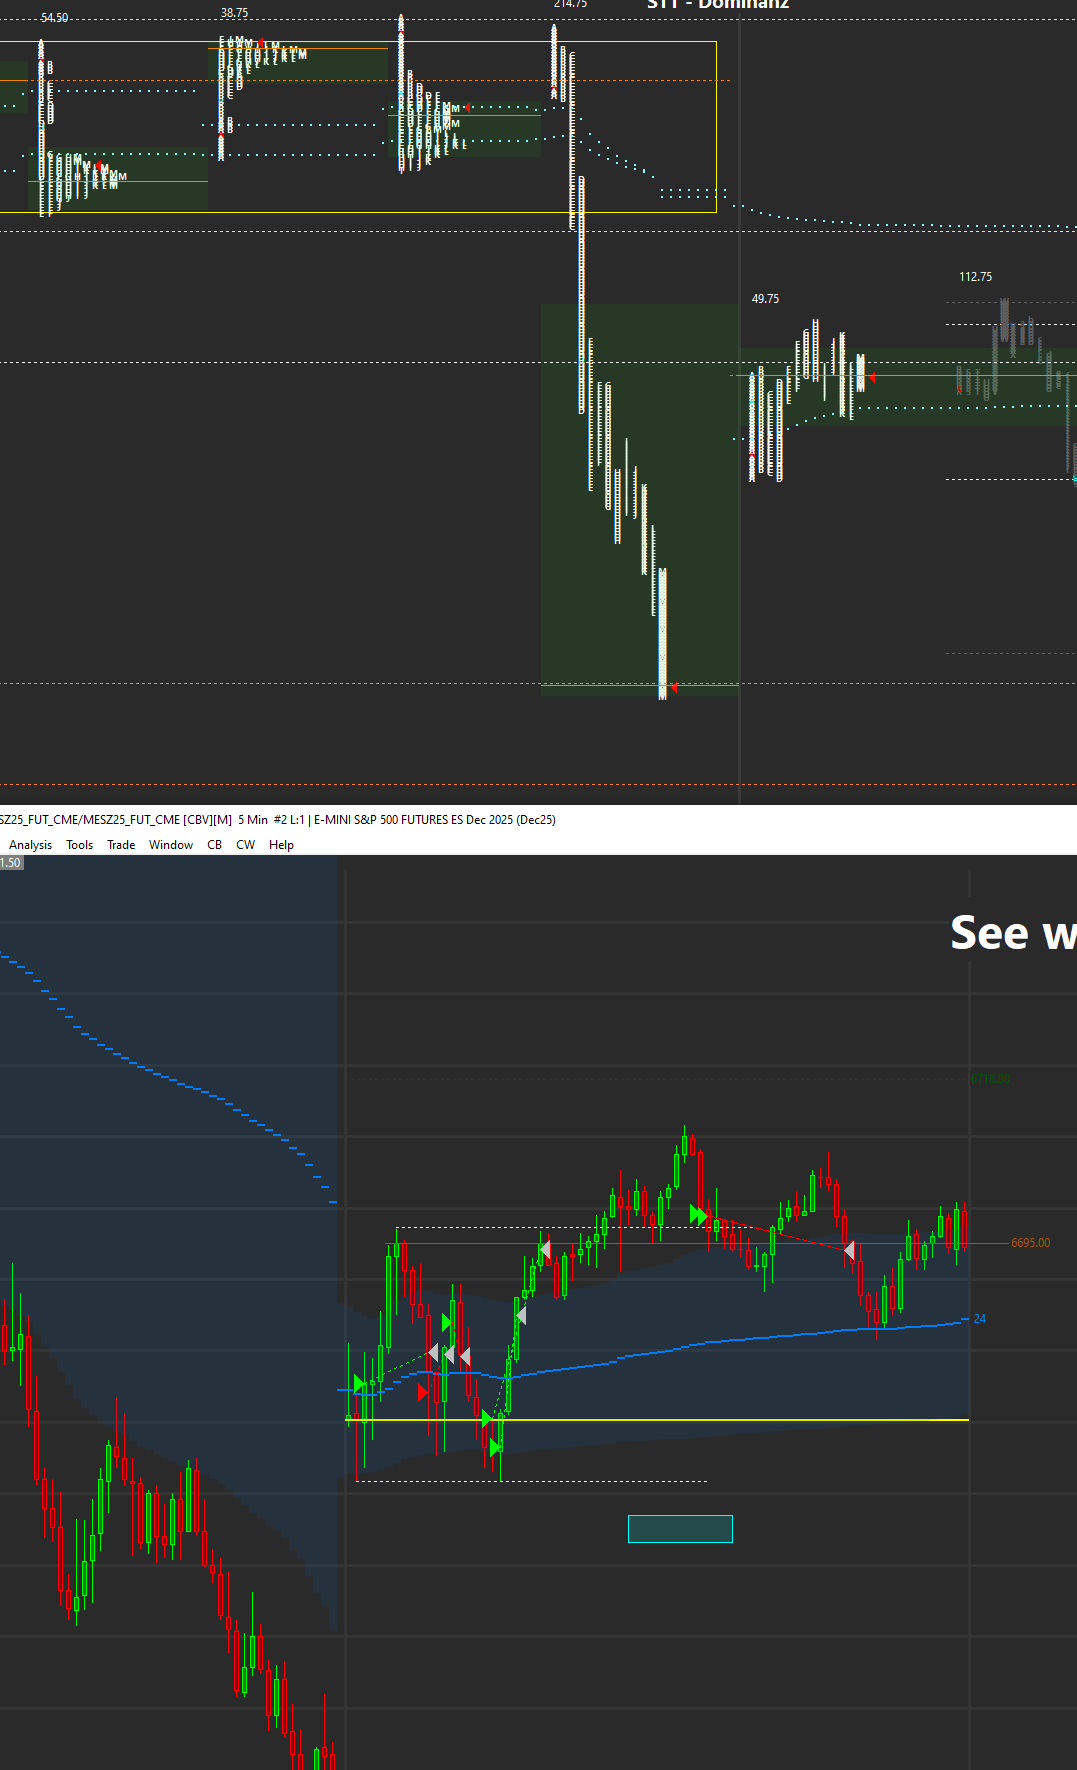This screenshot has height=1770, width=1077.
Task: Select the 54.50 profile label
Action: click(55, 18)
